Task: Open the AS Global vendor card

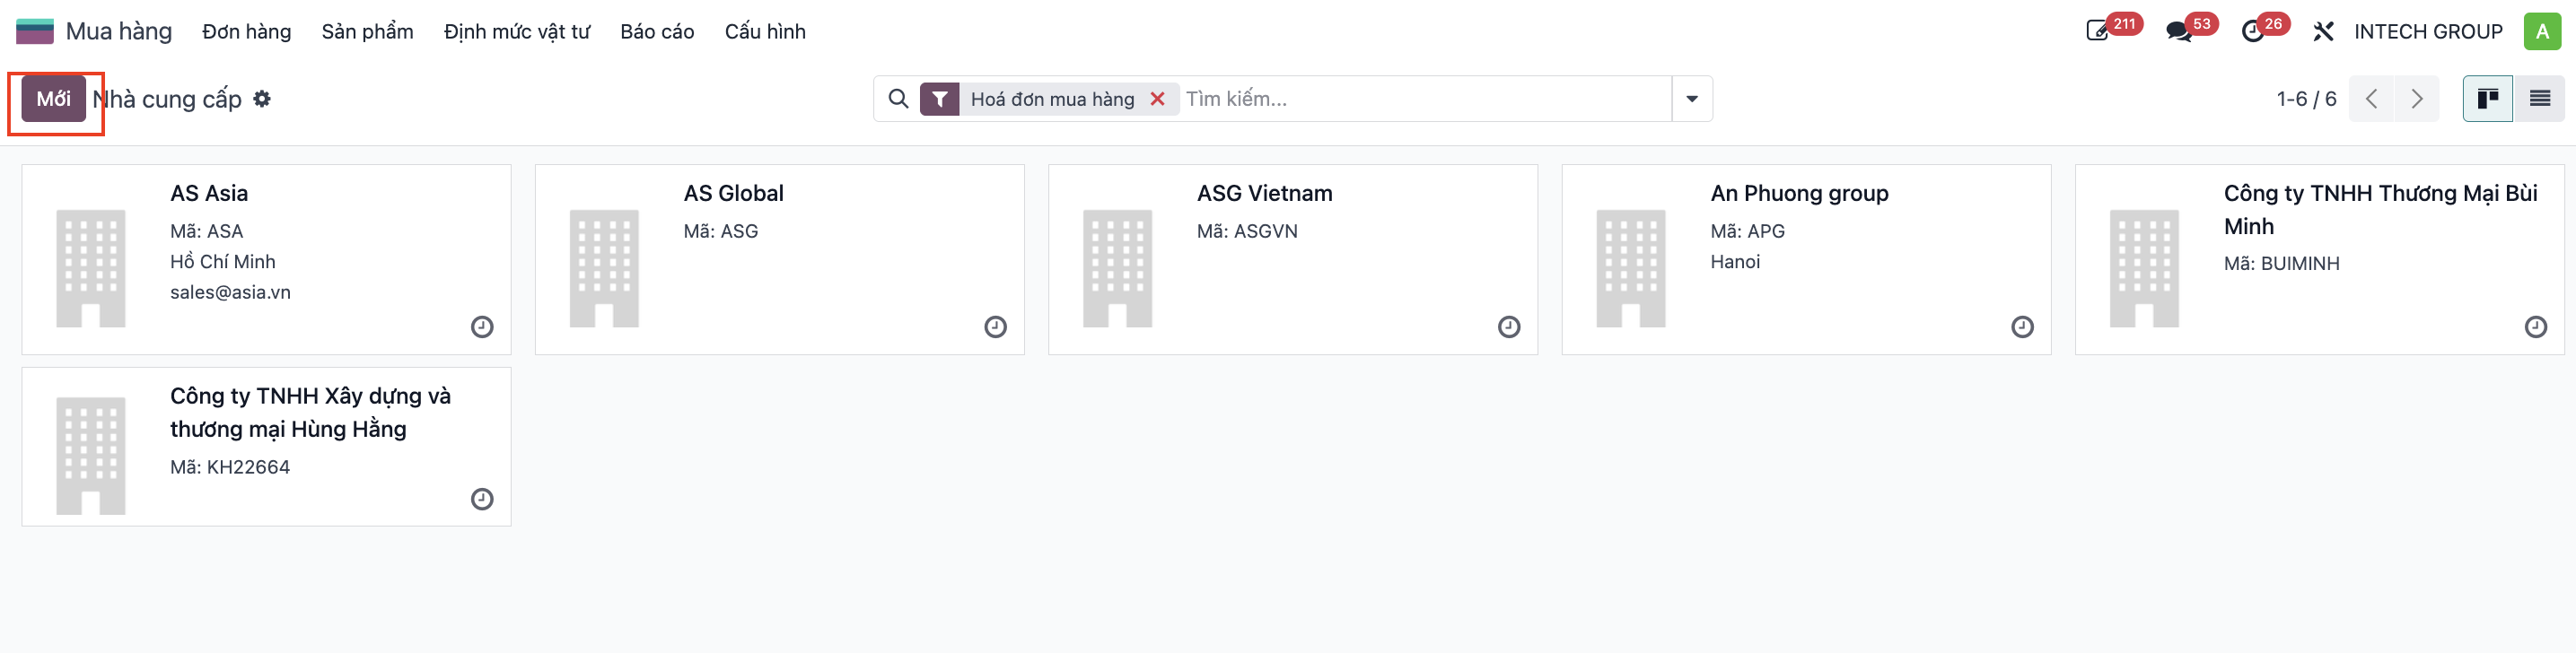Action: coord(780,259)
